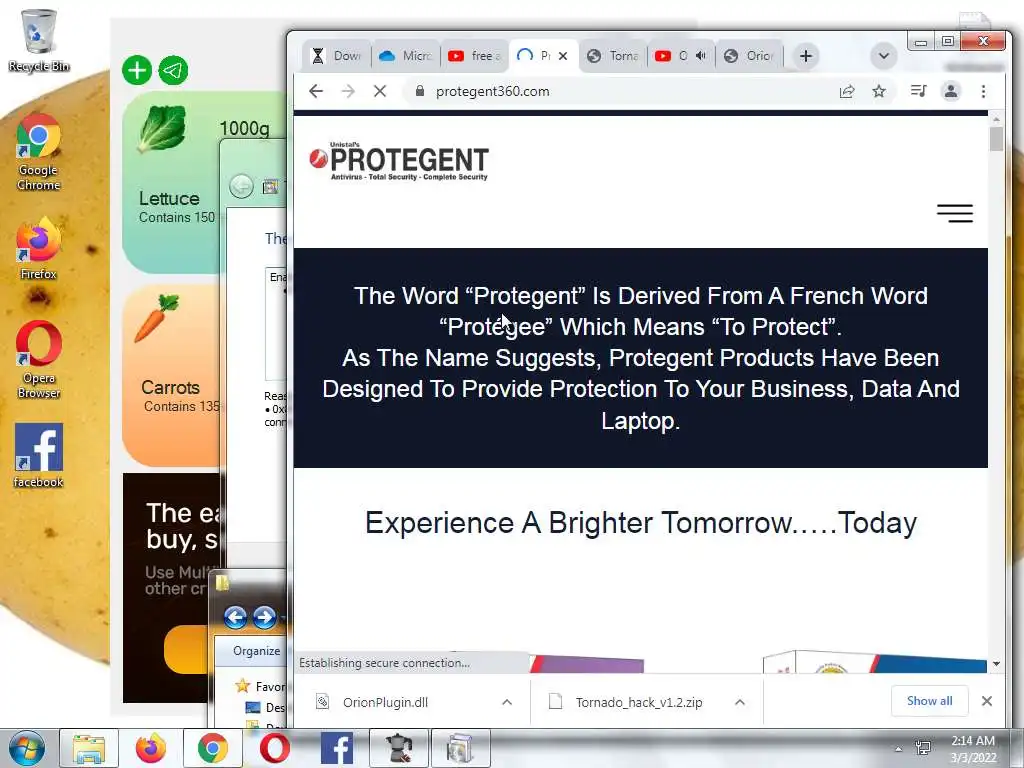
Task: Open Chrome's three-dot menu
Action: tap(984, 91)
